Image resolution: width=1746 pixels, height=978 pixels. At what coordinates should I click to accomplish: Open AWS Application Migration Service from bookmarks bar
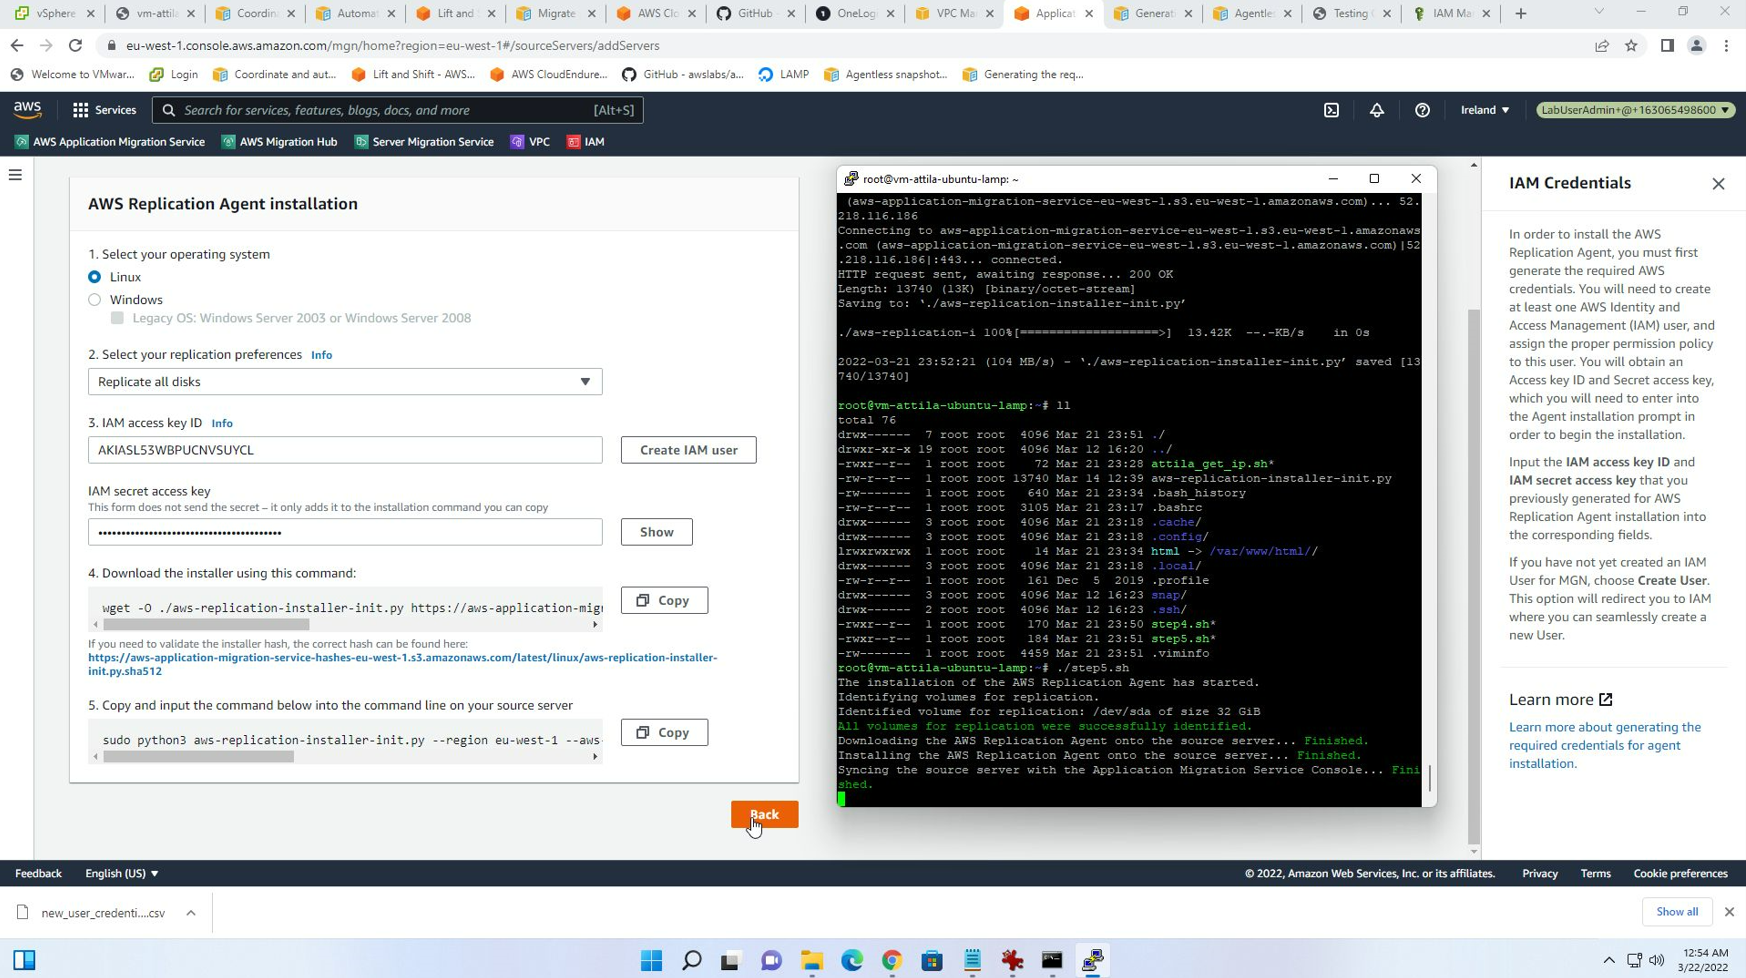pyautogui.click(x=109, y=142)
